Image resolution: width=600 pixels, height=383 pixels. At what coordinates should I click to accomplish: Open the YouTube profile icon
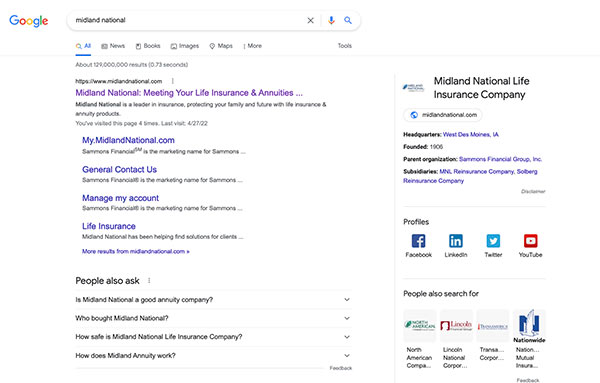[x=530, y=241]
